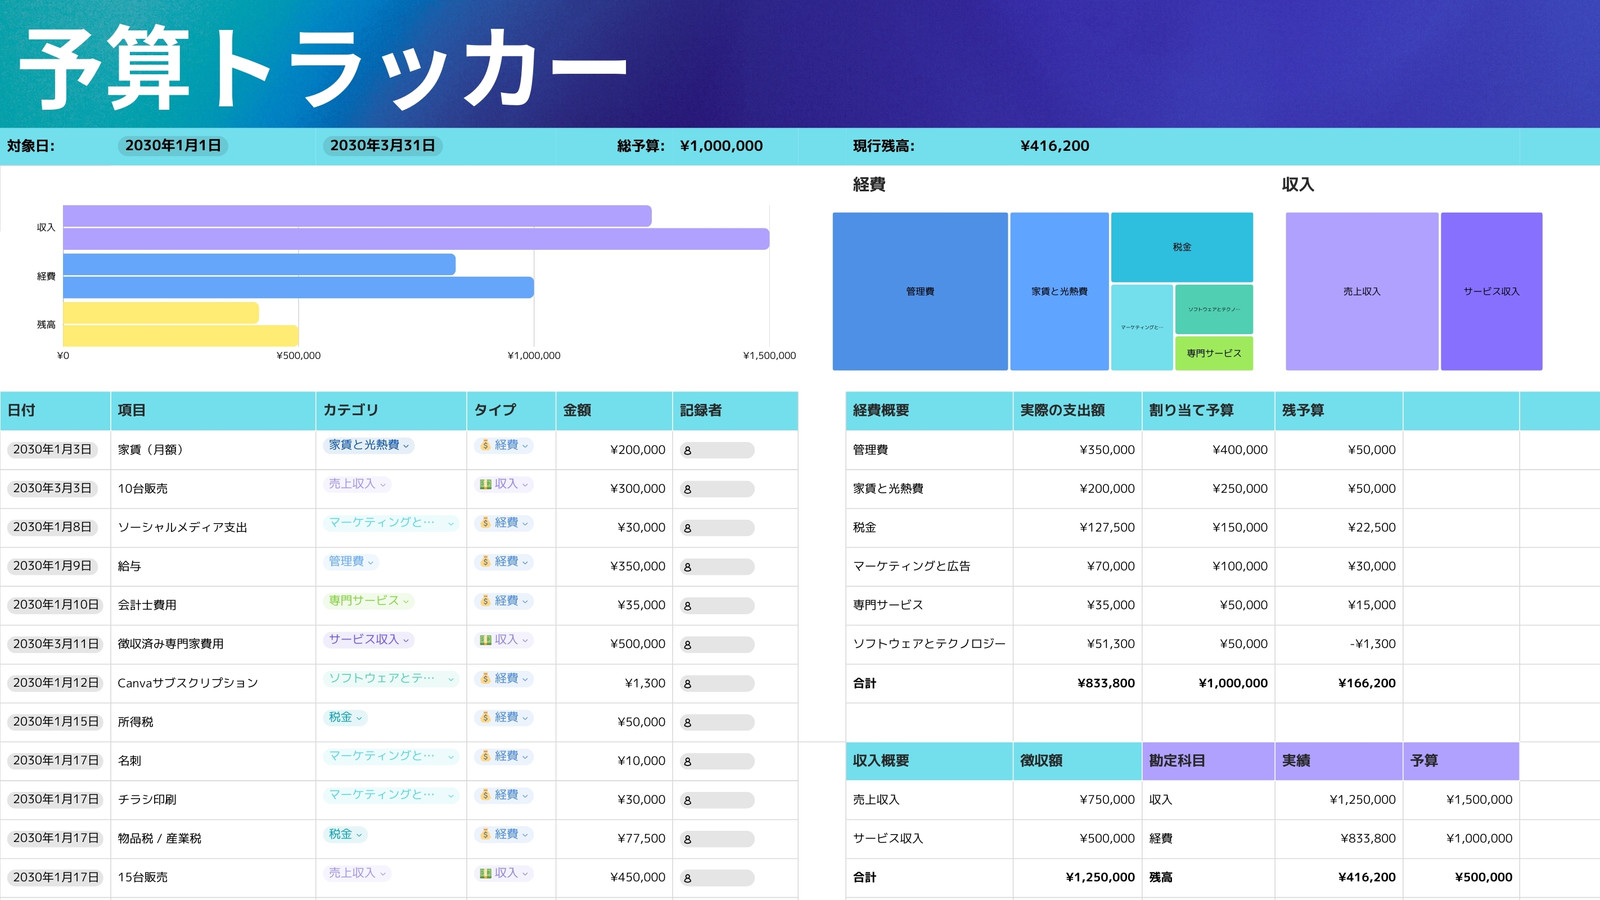Click the 管理費 treemap tile
The image size is (1600, 900).
point(920,291)
